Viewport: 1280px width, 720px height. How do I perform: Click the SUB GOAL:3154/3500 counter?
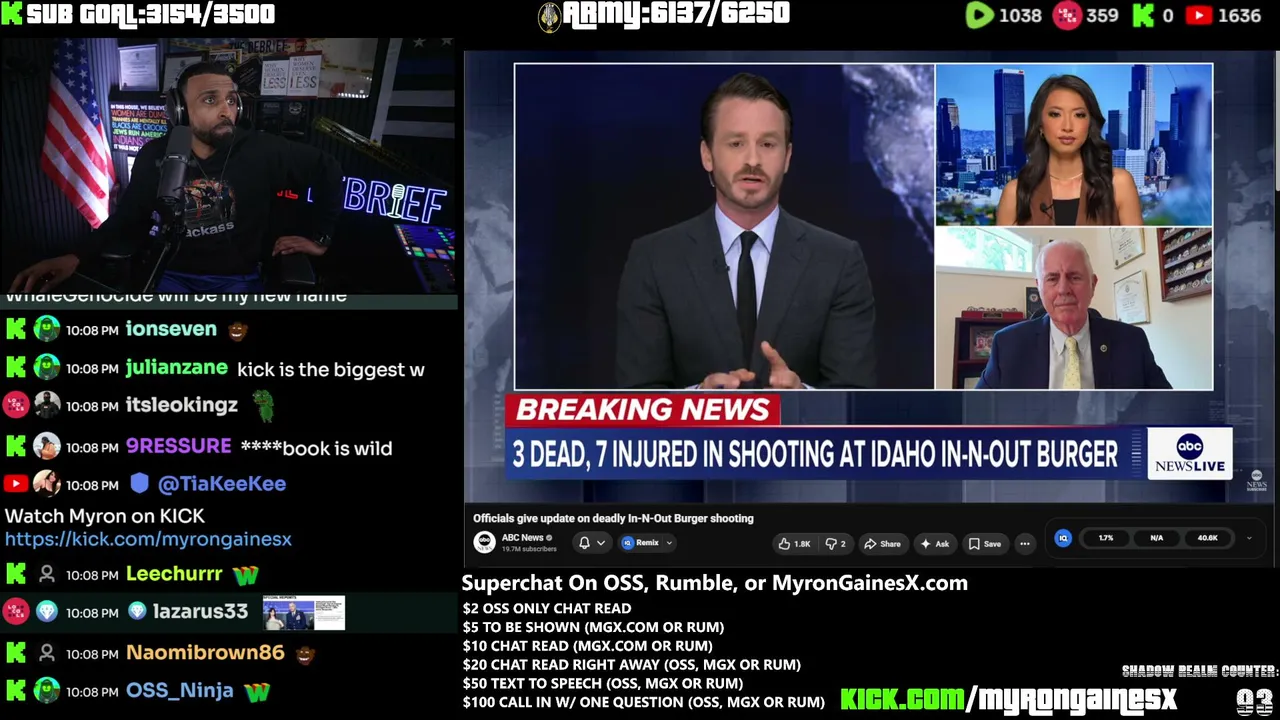point(139,14)
